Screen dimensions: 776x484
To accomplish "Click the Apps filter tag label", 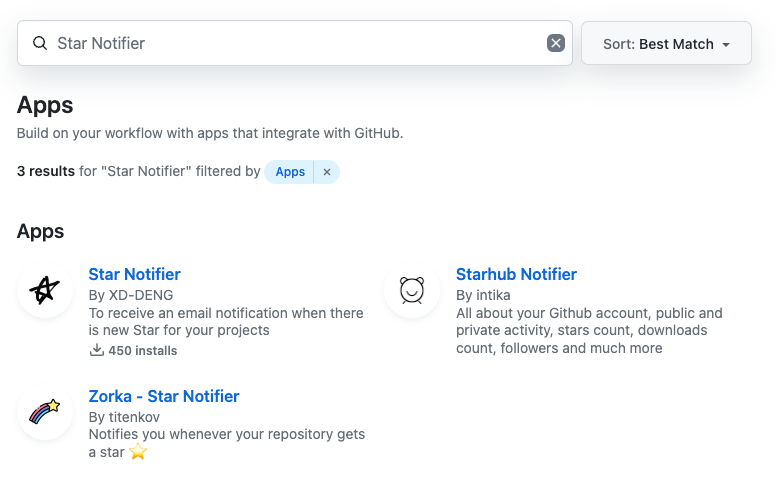I will pyautogui.click(x=290, y=172).
